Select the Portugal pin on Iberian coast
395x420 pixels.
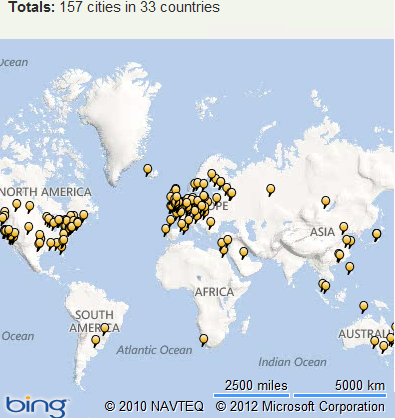coord(166,229)
